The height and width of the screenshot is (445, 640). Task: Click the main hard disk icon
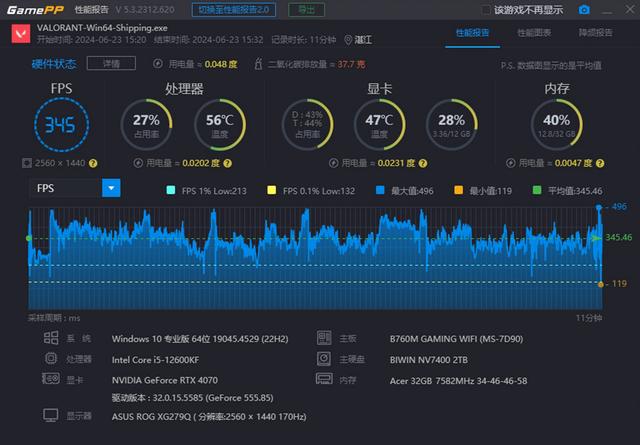tap(324, 358)
